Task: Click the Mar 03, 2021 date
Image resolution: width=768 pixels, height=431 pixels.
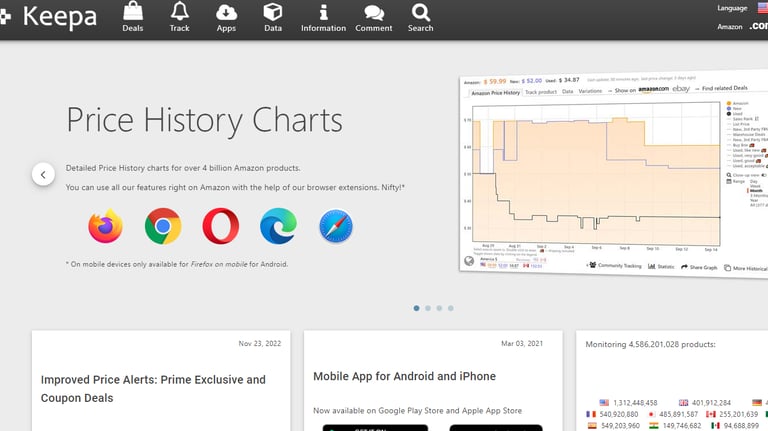Action: click(x=522, y=343)
